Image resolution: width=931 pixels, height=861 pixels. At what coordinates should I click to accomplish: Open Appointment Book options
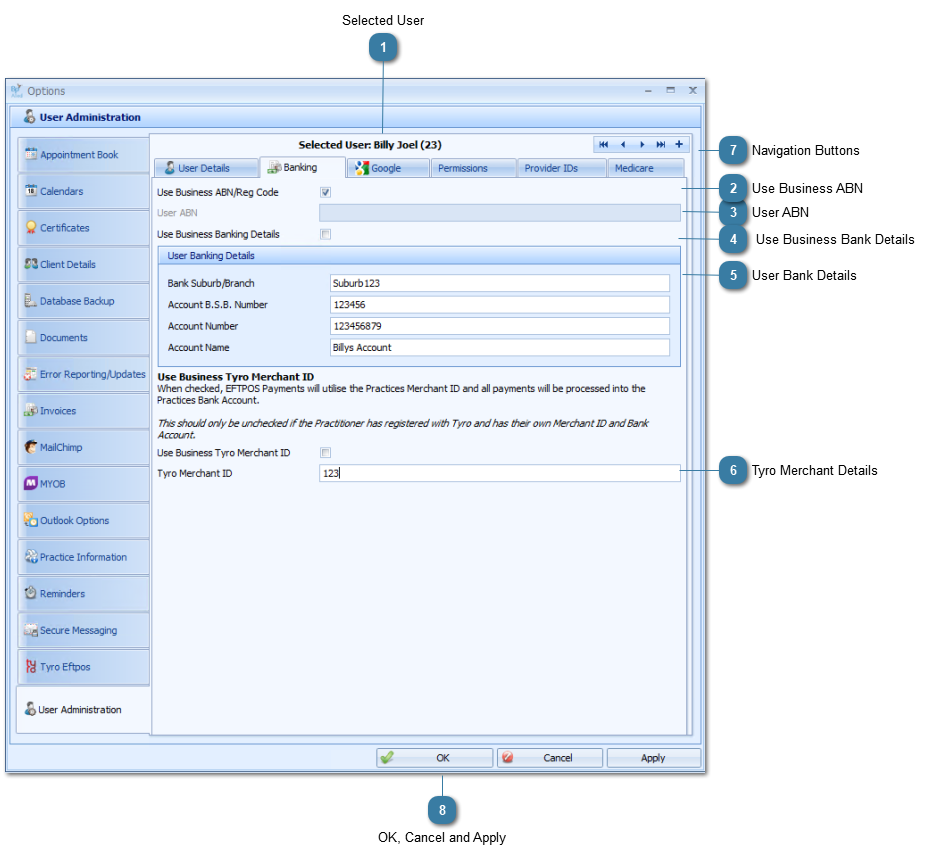83,155
